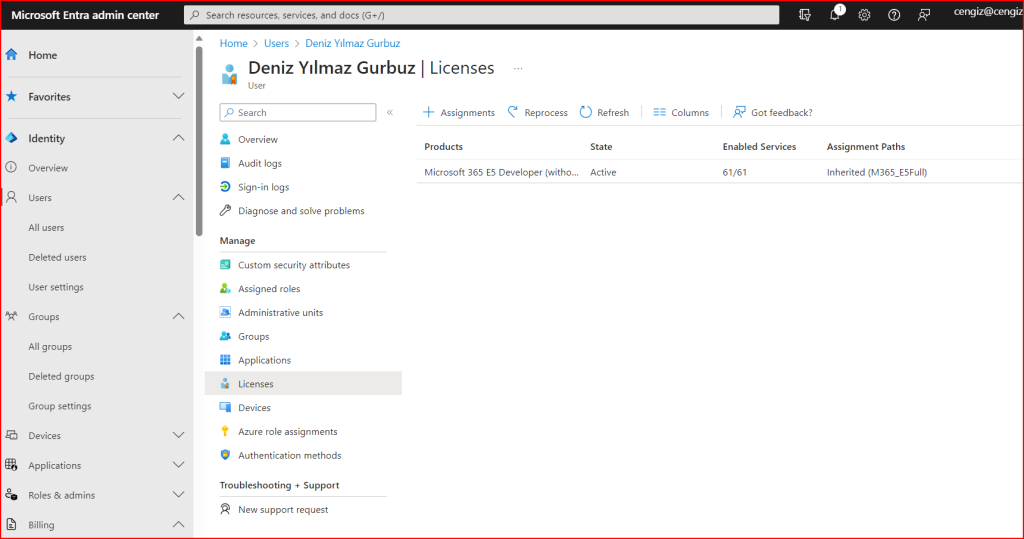
Task: Expand the Applications sidebar section
Action: (178, 465)
